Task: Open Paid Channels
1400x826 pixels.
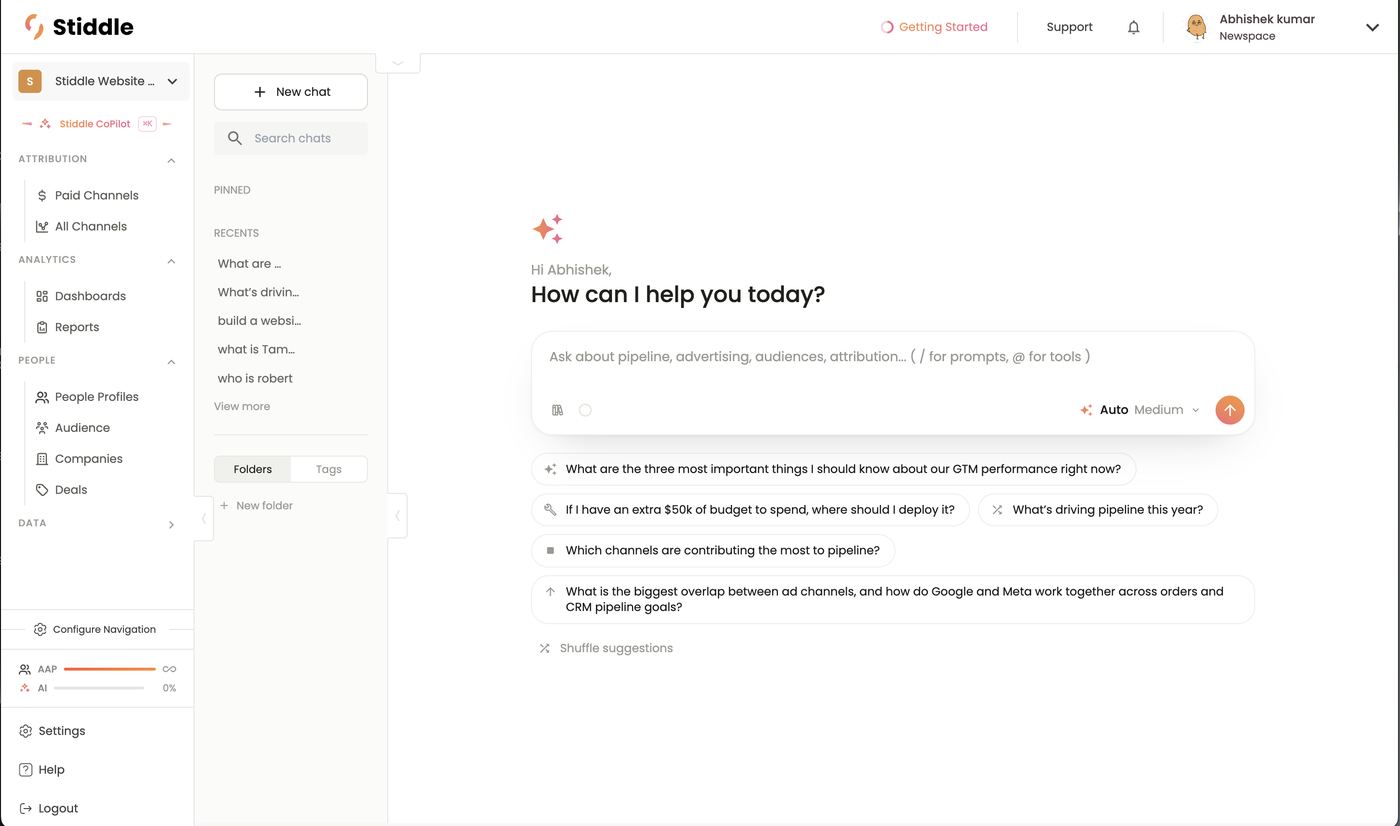Action: (x=97, y=195)
